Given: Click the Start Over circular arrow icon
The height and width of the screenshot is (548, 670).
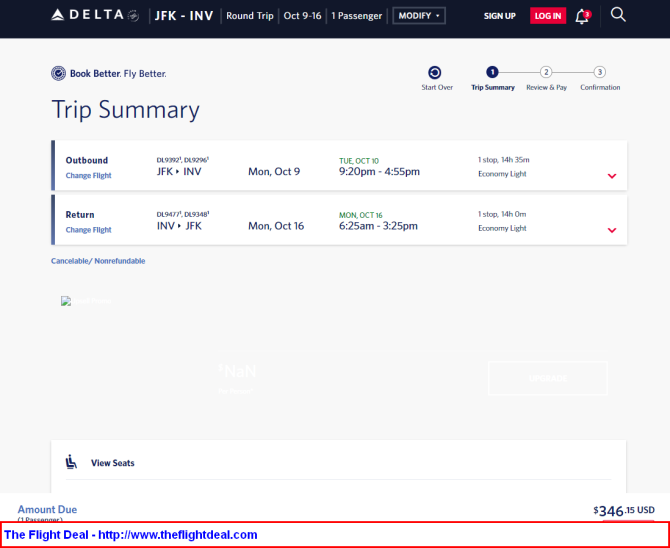Looking at the screenshot, I should (x=435, y=73).
